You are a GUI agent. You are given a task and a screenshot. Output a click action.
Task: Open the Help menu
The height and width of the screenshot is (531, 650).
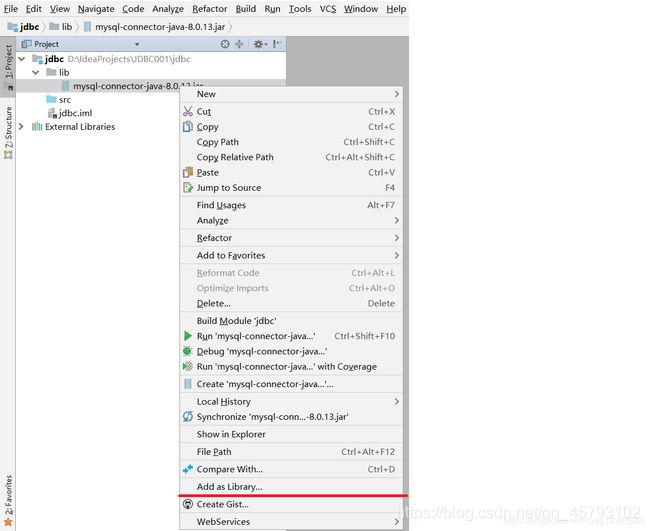(396, 9)
